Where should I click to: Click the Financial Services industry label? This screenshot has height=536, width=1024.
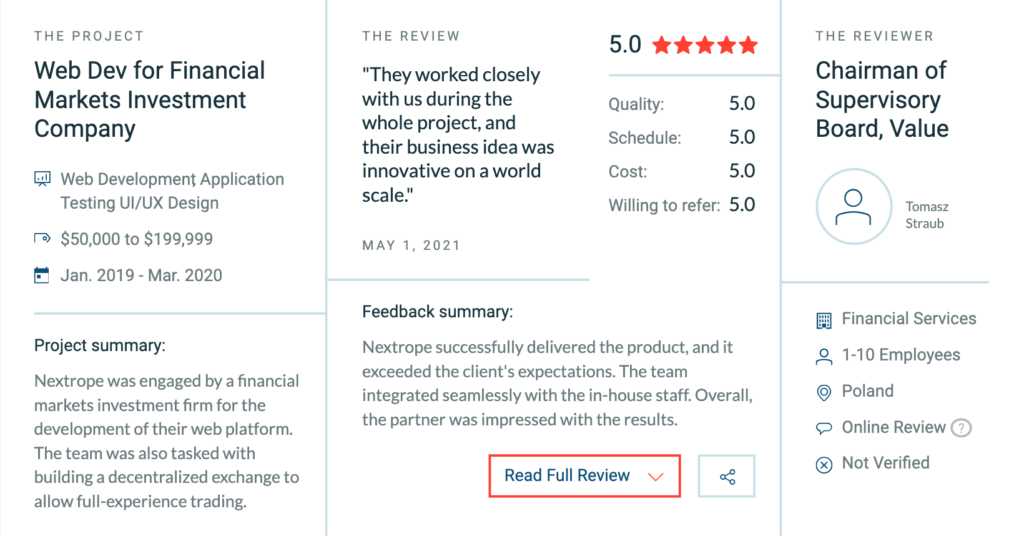909,319
